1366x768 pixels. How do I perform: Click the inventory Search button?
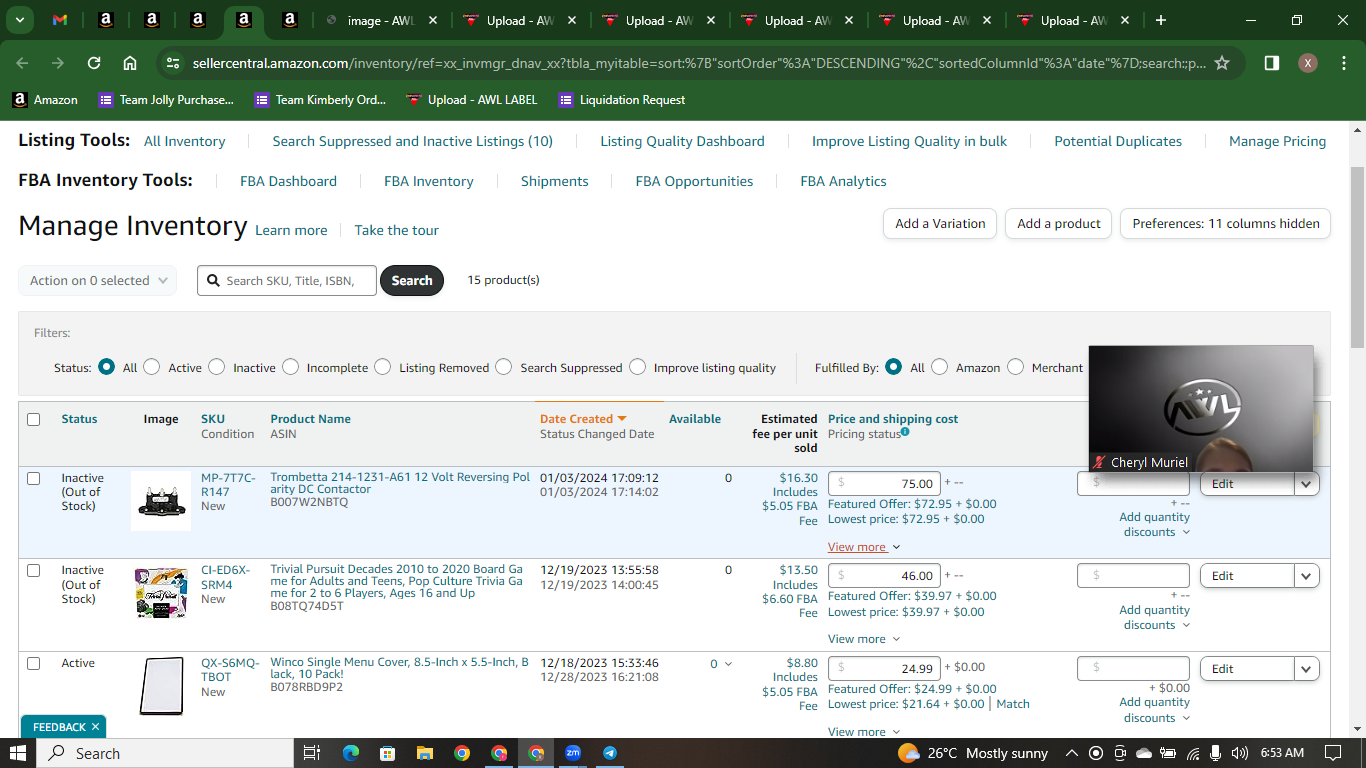pyautogui.click(x=412, y=281)
